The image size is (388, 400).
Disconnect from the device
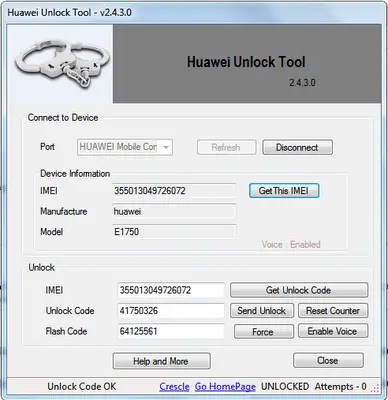(x=297, y=147)
